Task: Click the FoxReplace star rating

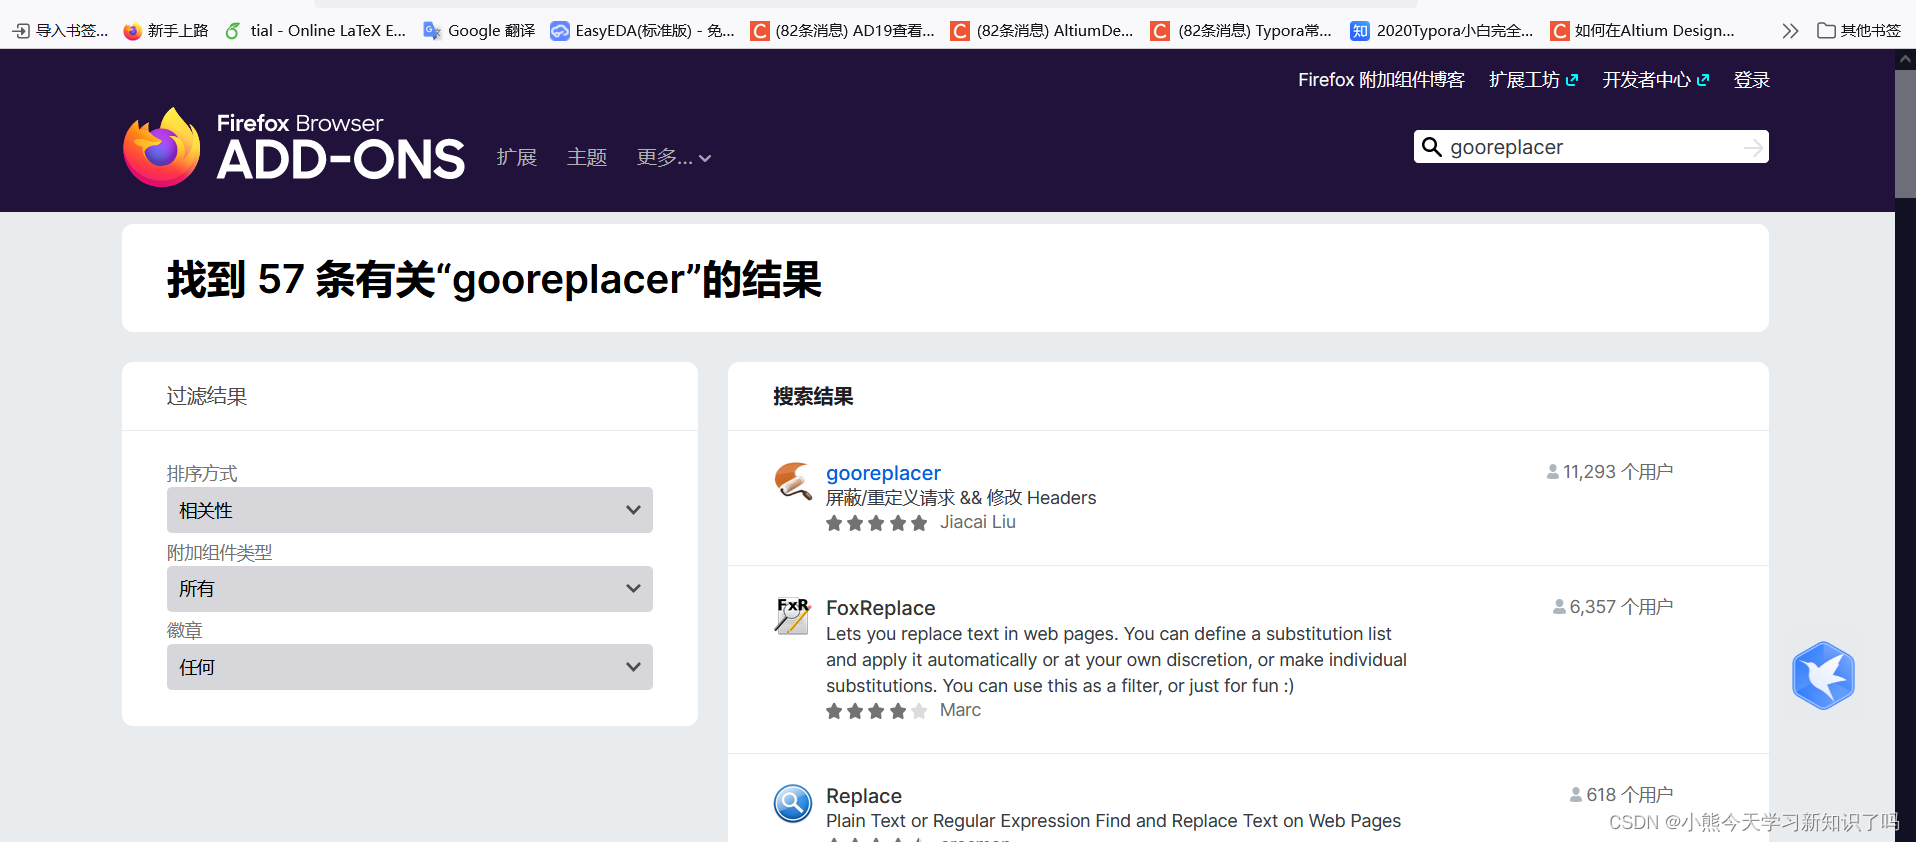Action: pos(877,711)
